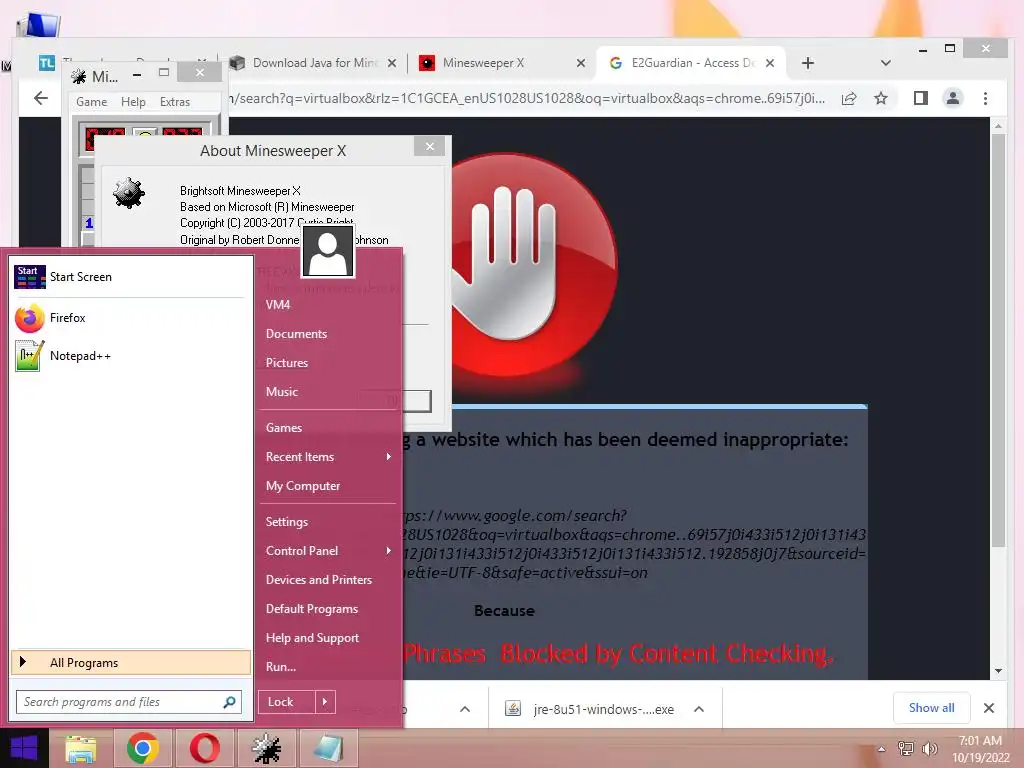Open Default Programs
The image size is (1024, 768).
pos(312,609)
